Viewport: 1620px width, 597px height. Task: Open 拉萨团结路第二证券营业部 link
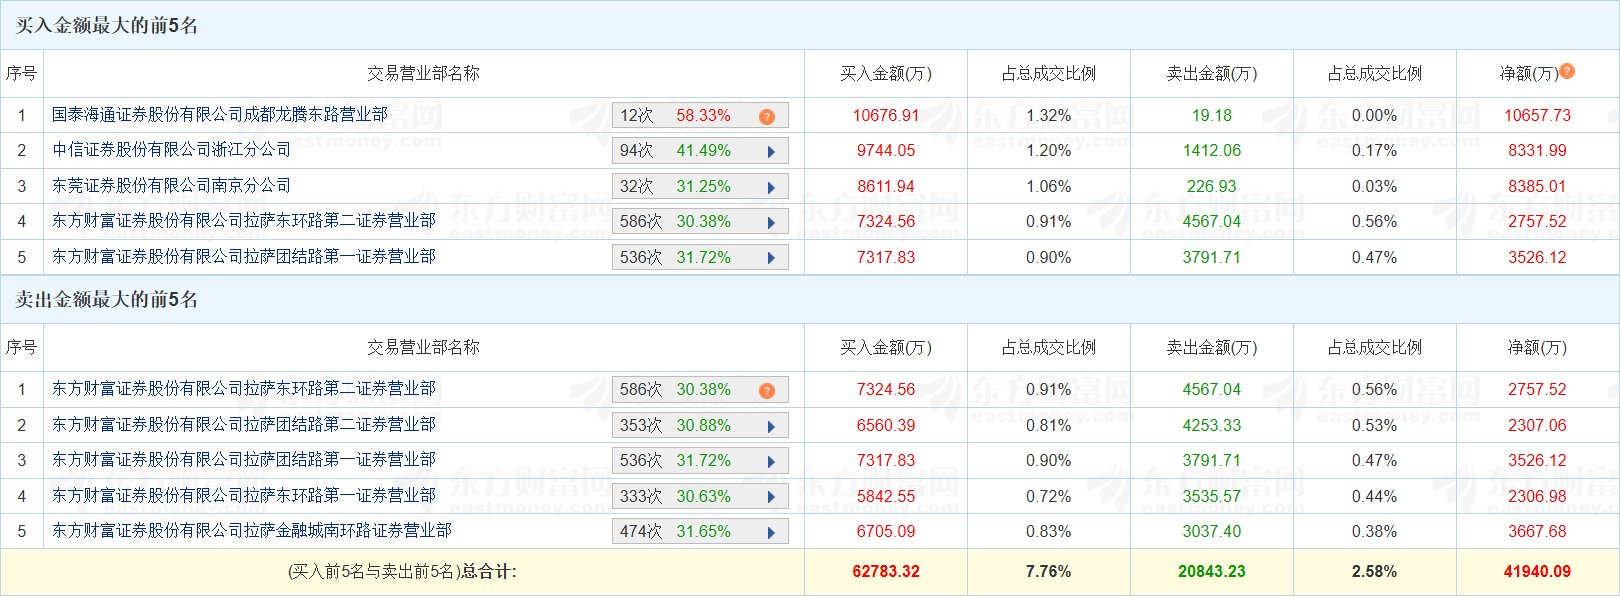tap(244, 425)
